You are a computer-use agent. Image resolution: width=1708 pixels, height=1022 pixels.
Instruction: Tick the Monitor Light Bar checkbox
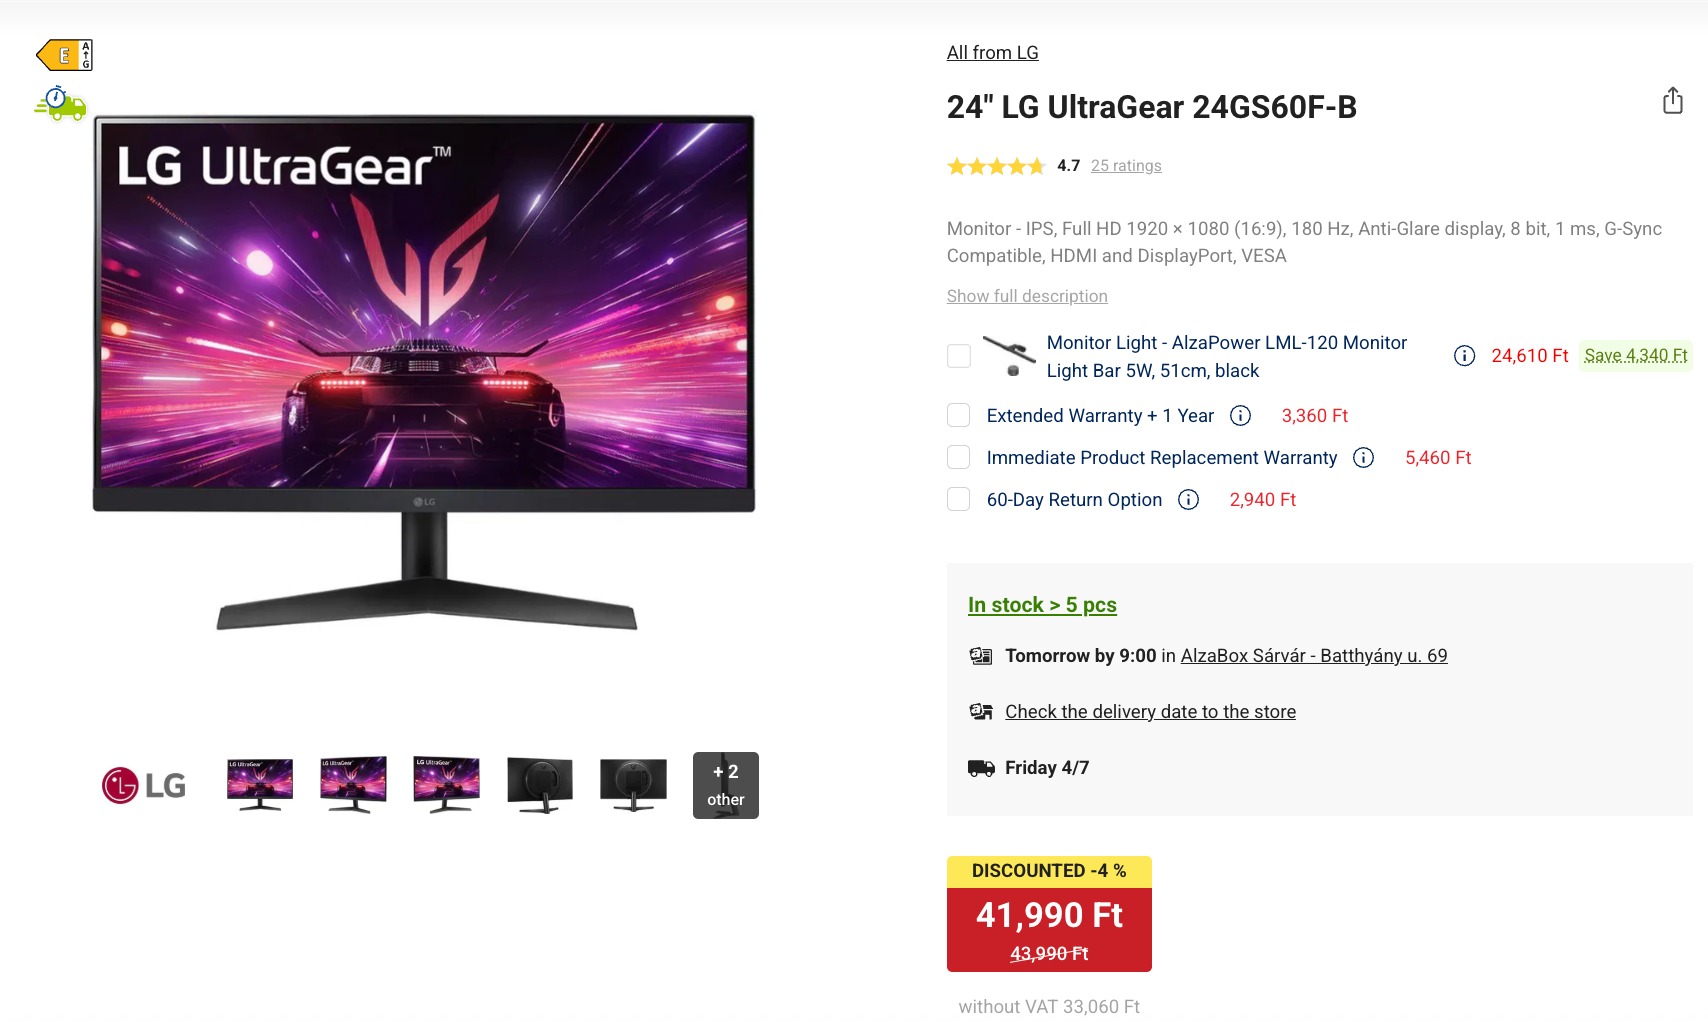958,356
